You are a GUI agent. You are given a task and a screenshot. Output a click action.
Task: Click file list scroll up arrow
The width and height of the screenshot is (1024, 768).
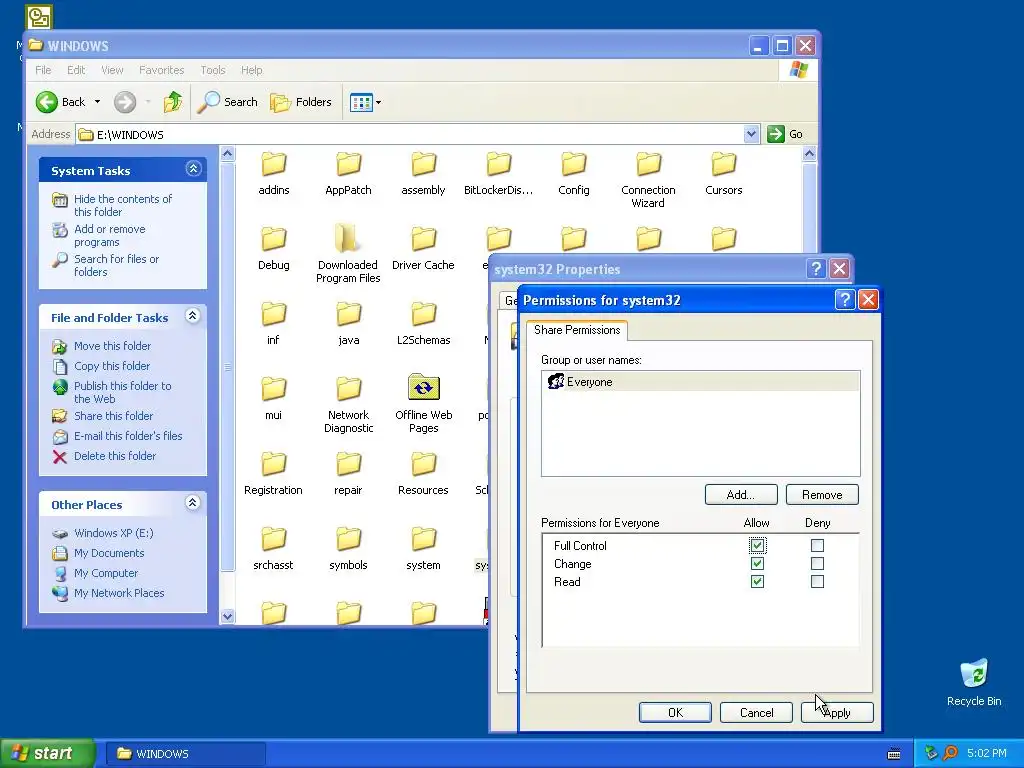(810, 154)
